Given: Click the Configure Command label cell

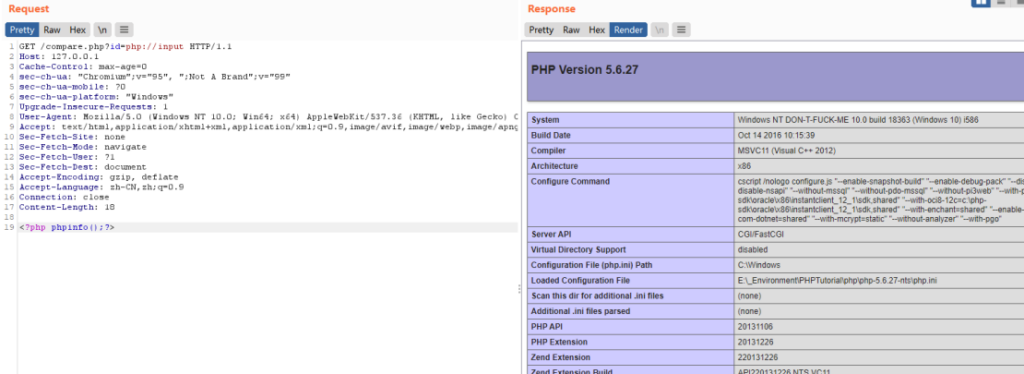Looking at the screenshot, I should pyautogui.click(x=631, y=200).
